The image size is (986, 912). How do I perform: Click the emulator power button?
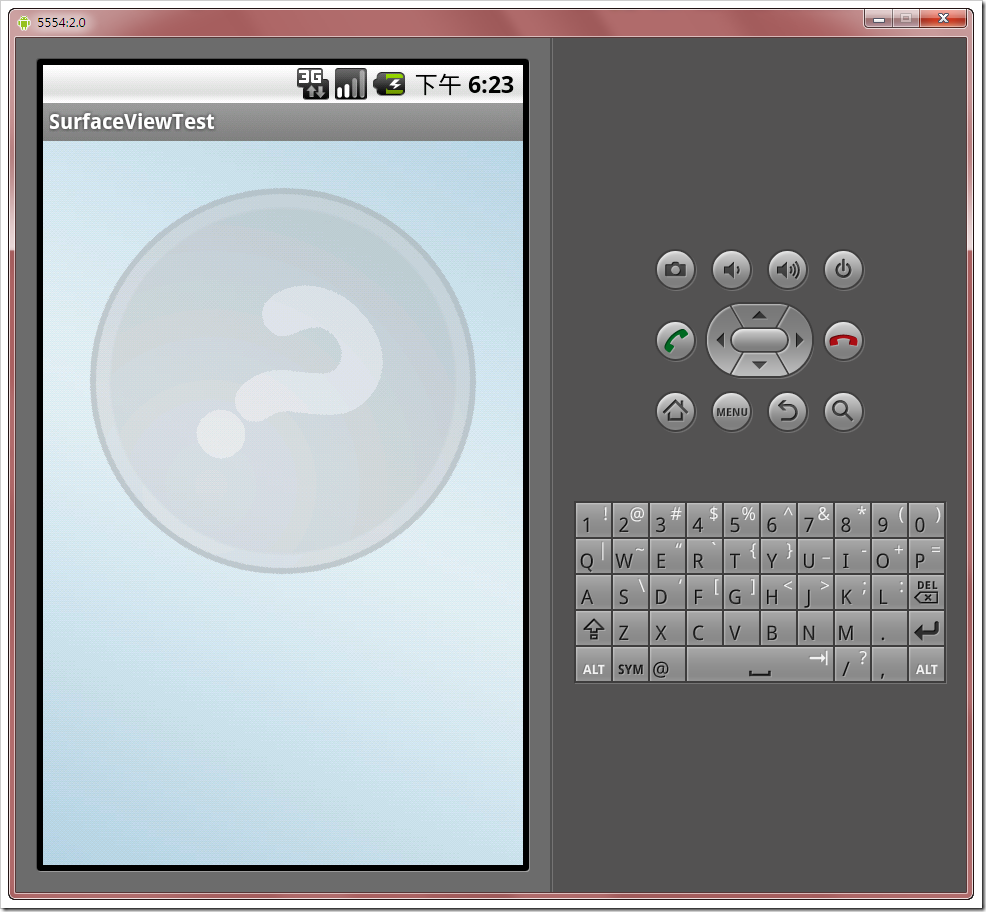point(843,270)
